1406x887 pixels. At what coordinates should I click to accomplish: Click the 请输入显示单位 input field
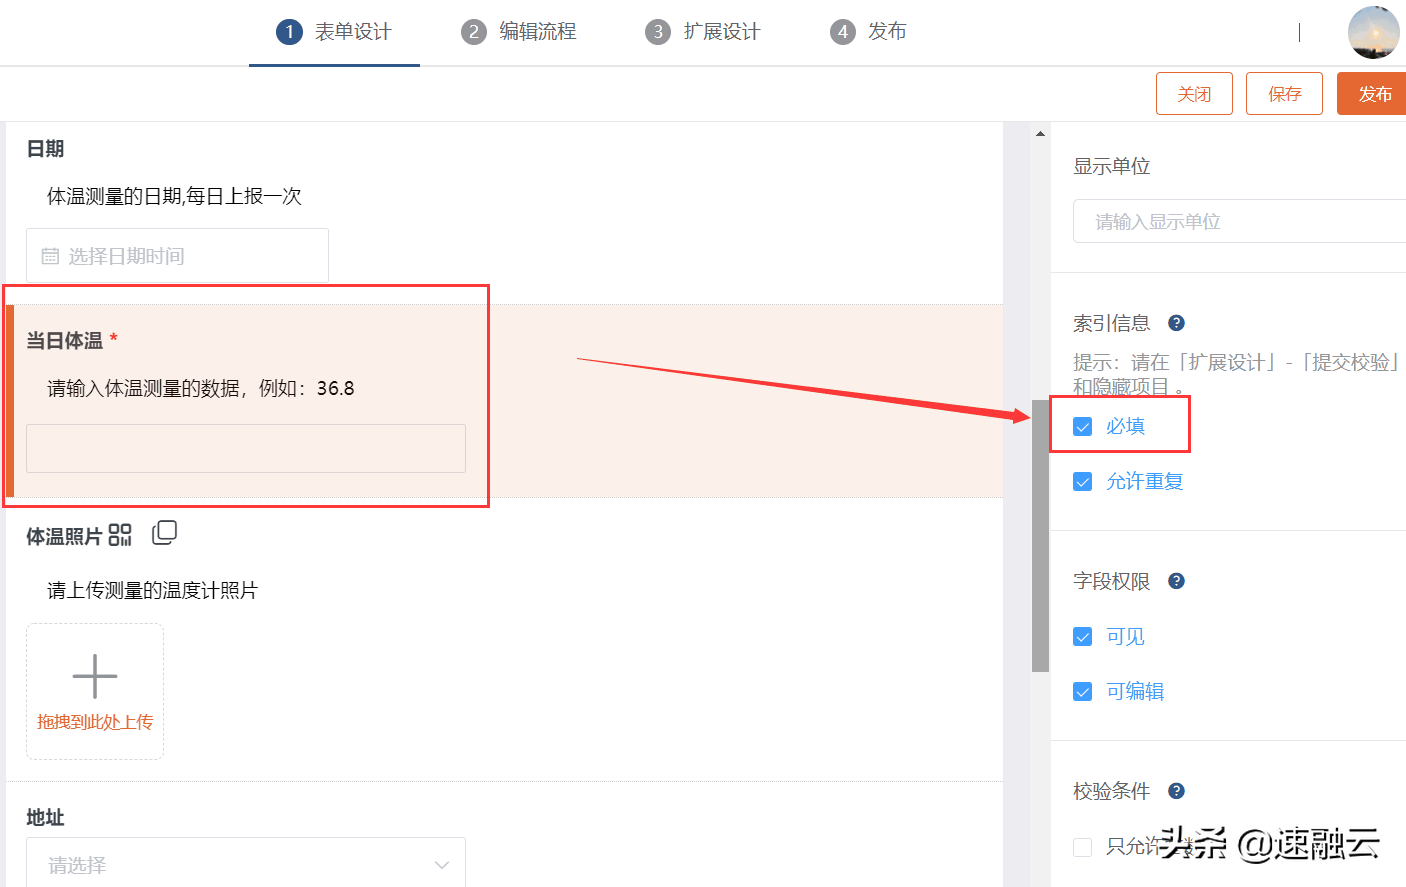[x=1239, y=221]
